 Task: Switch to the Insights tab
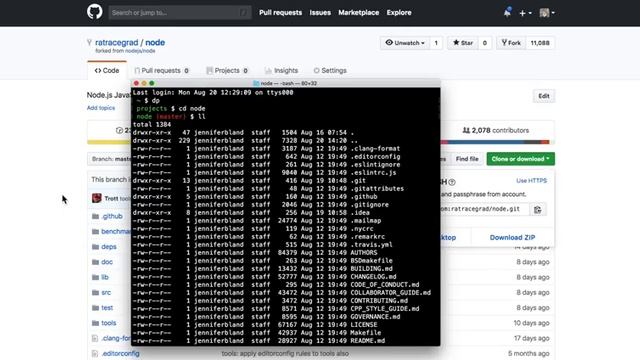coord(281,71)
